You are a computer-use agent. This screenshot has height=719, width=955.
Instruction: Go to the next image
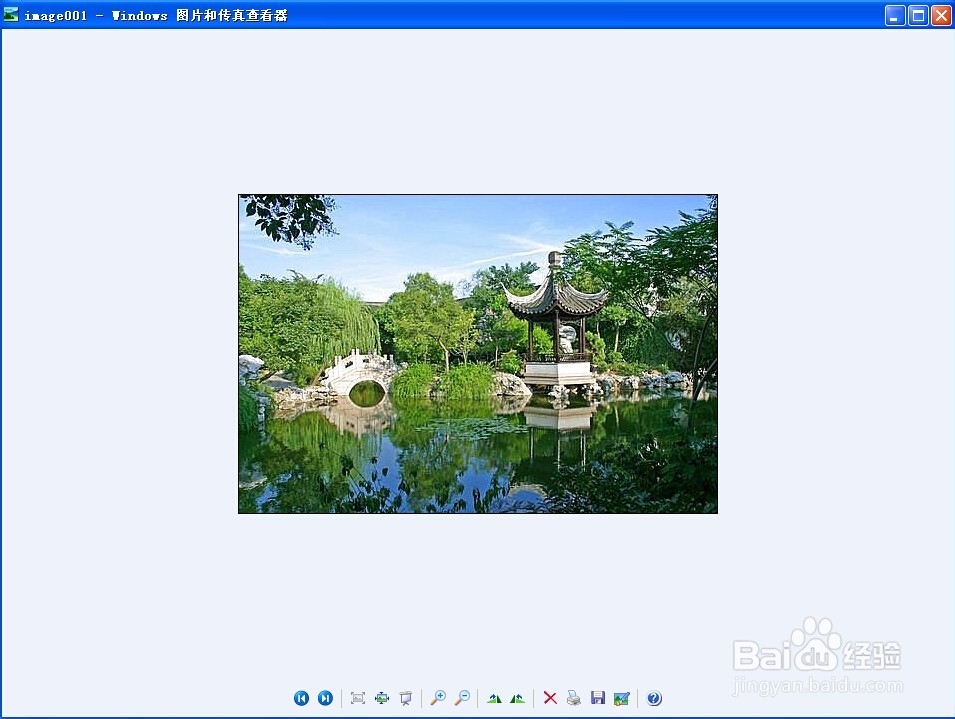point(326,698)
